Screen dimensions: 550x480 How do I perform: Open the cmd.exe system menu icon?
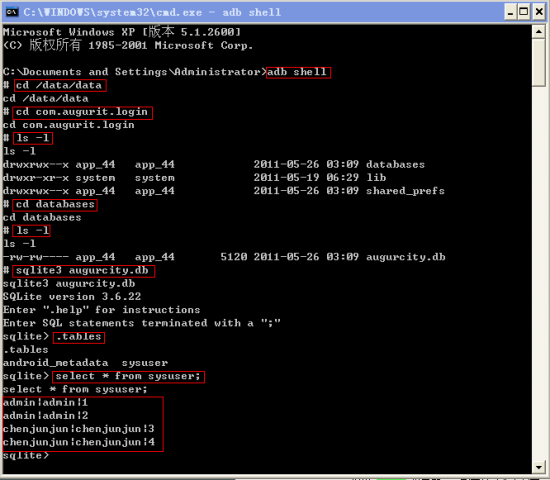coord(12,12)
